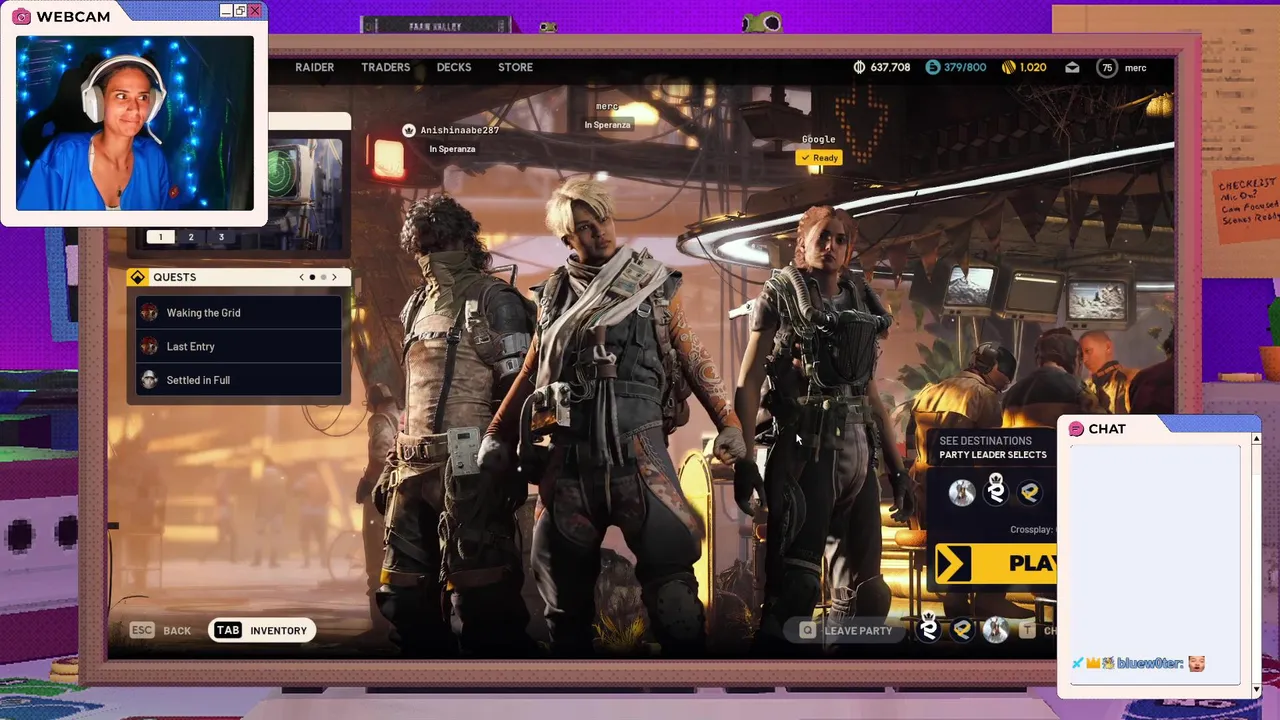Click the face emote in chat message
The width and height of the screenshot is (1280, 720).
click(x=1196, y=663)
